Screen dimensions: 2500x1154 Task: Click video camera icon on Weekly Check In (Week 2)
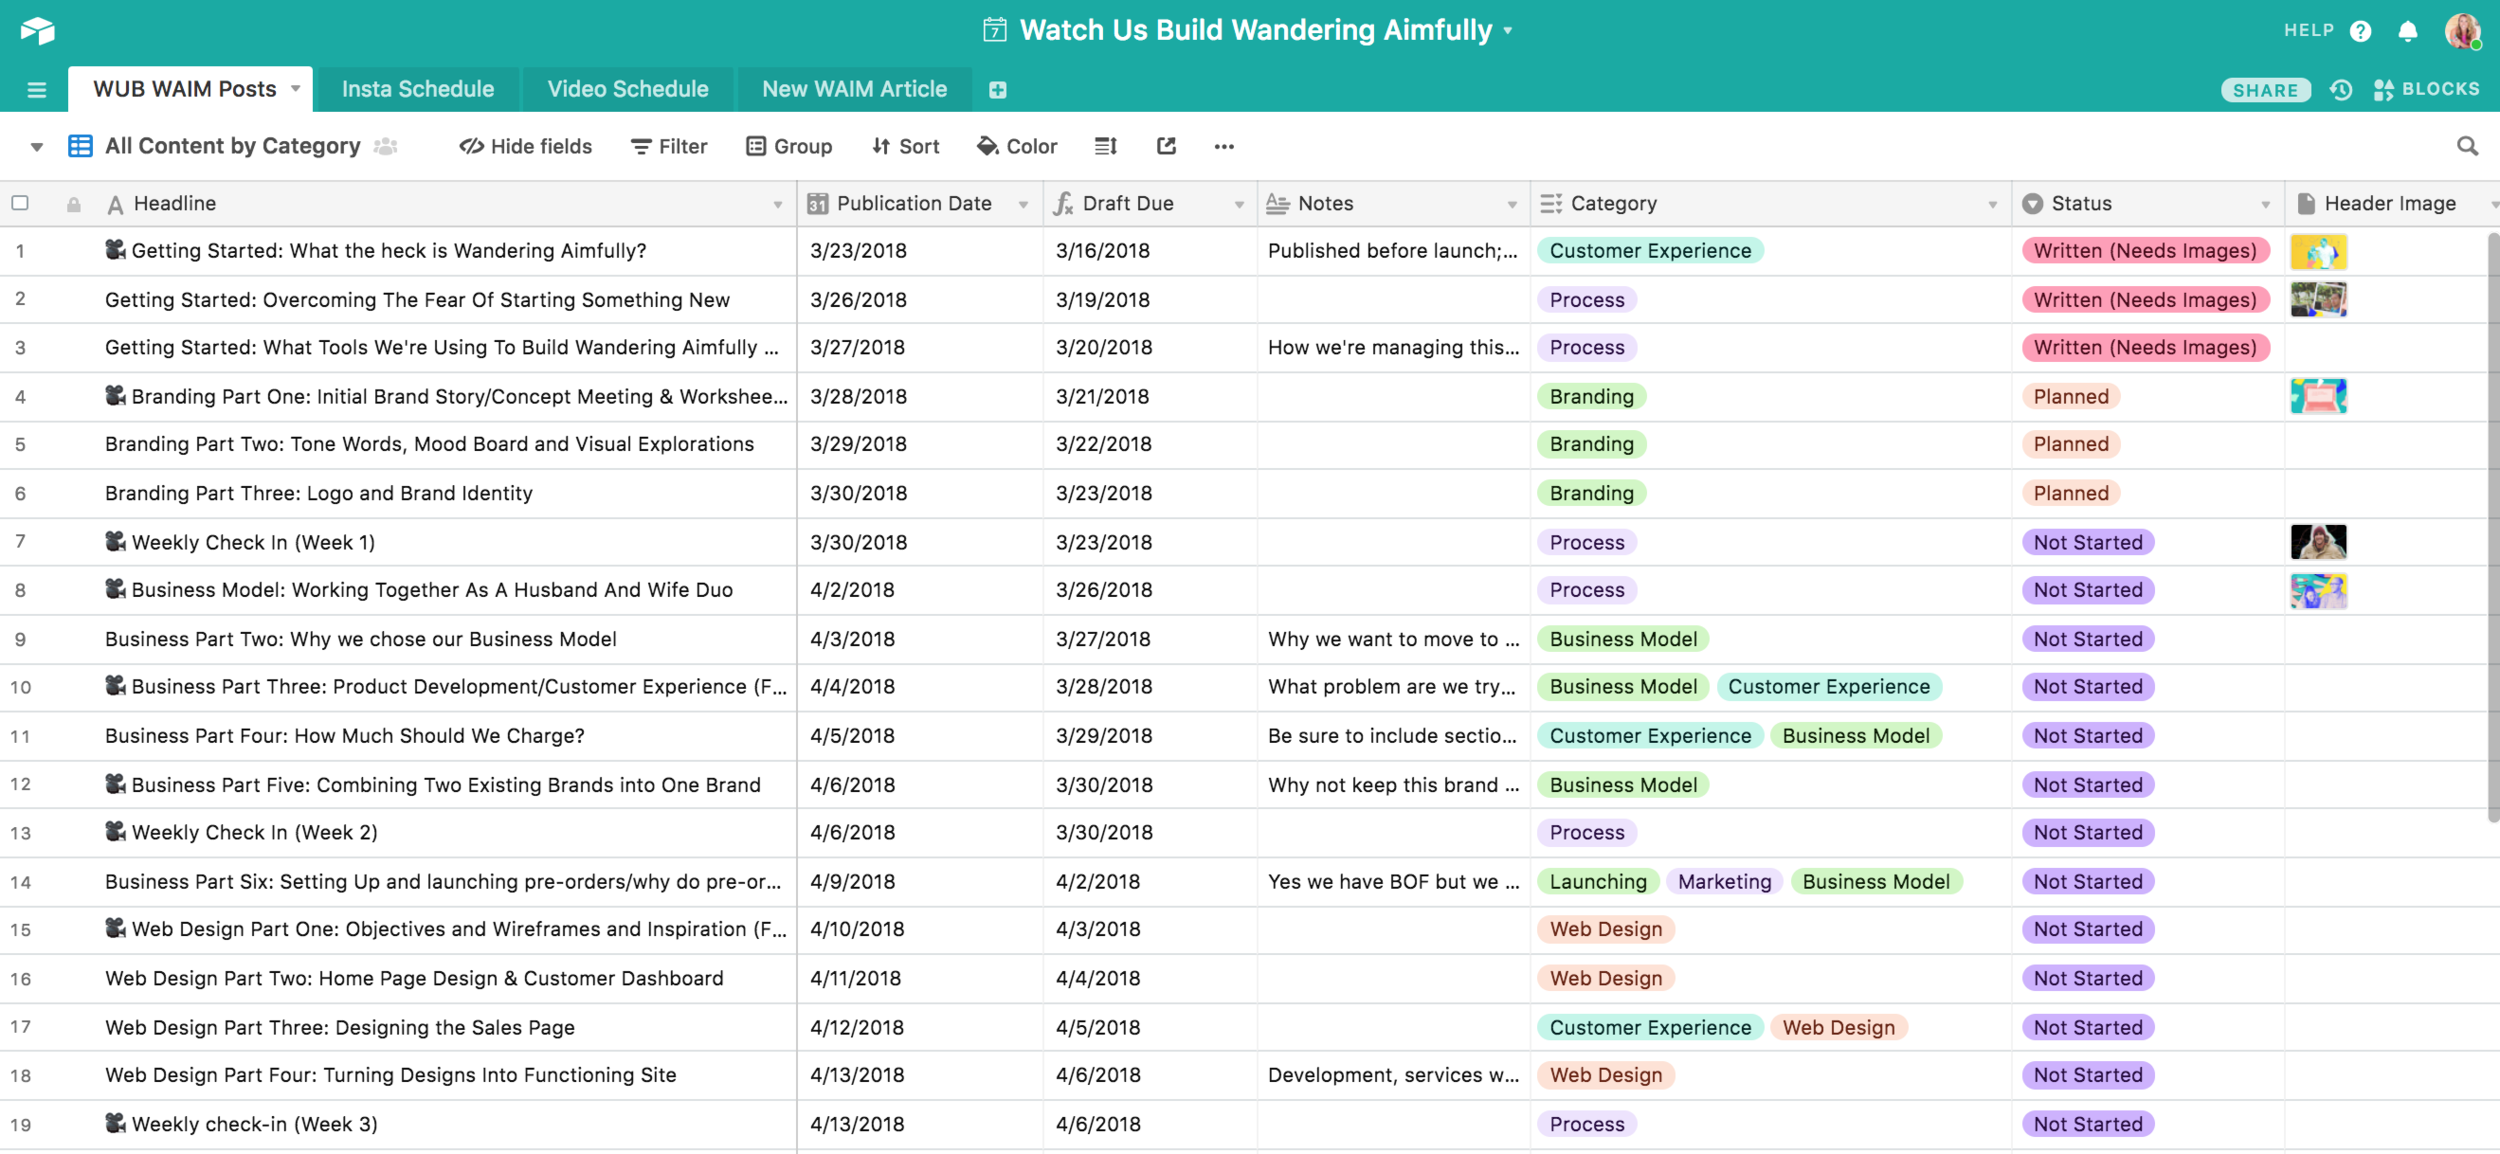115,831
